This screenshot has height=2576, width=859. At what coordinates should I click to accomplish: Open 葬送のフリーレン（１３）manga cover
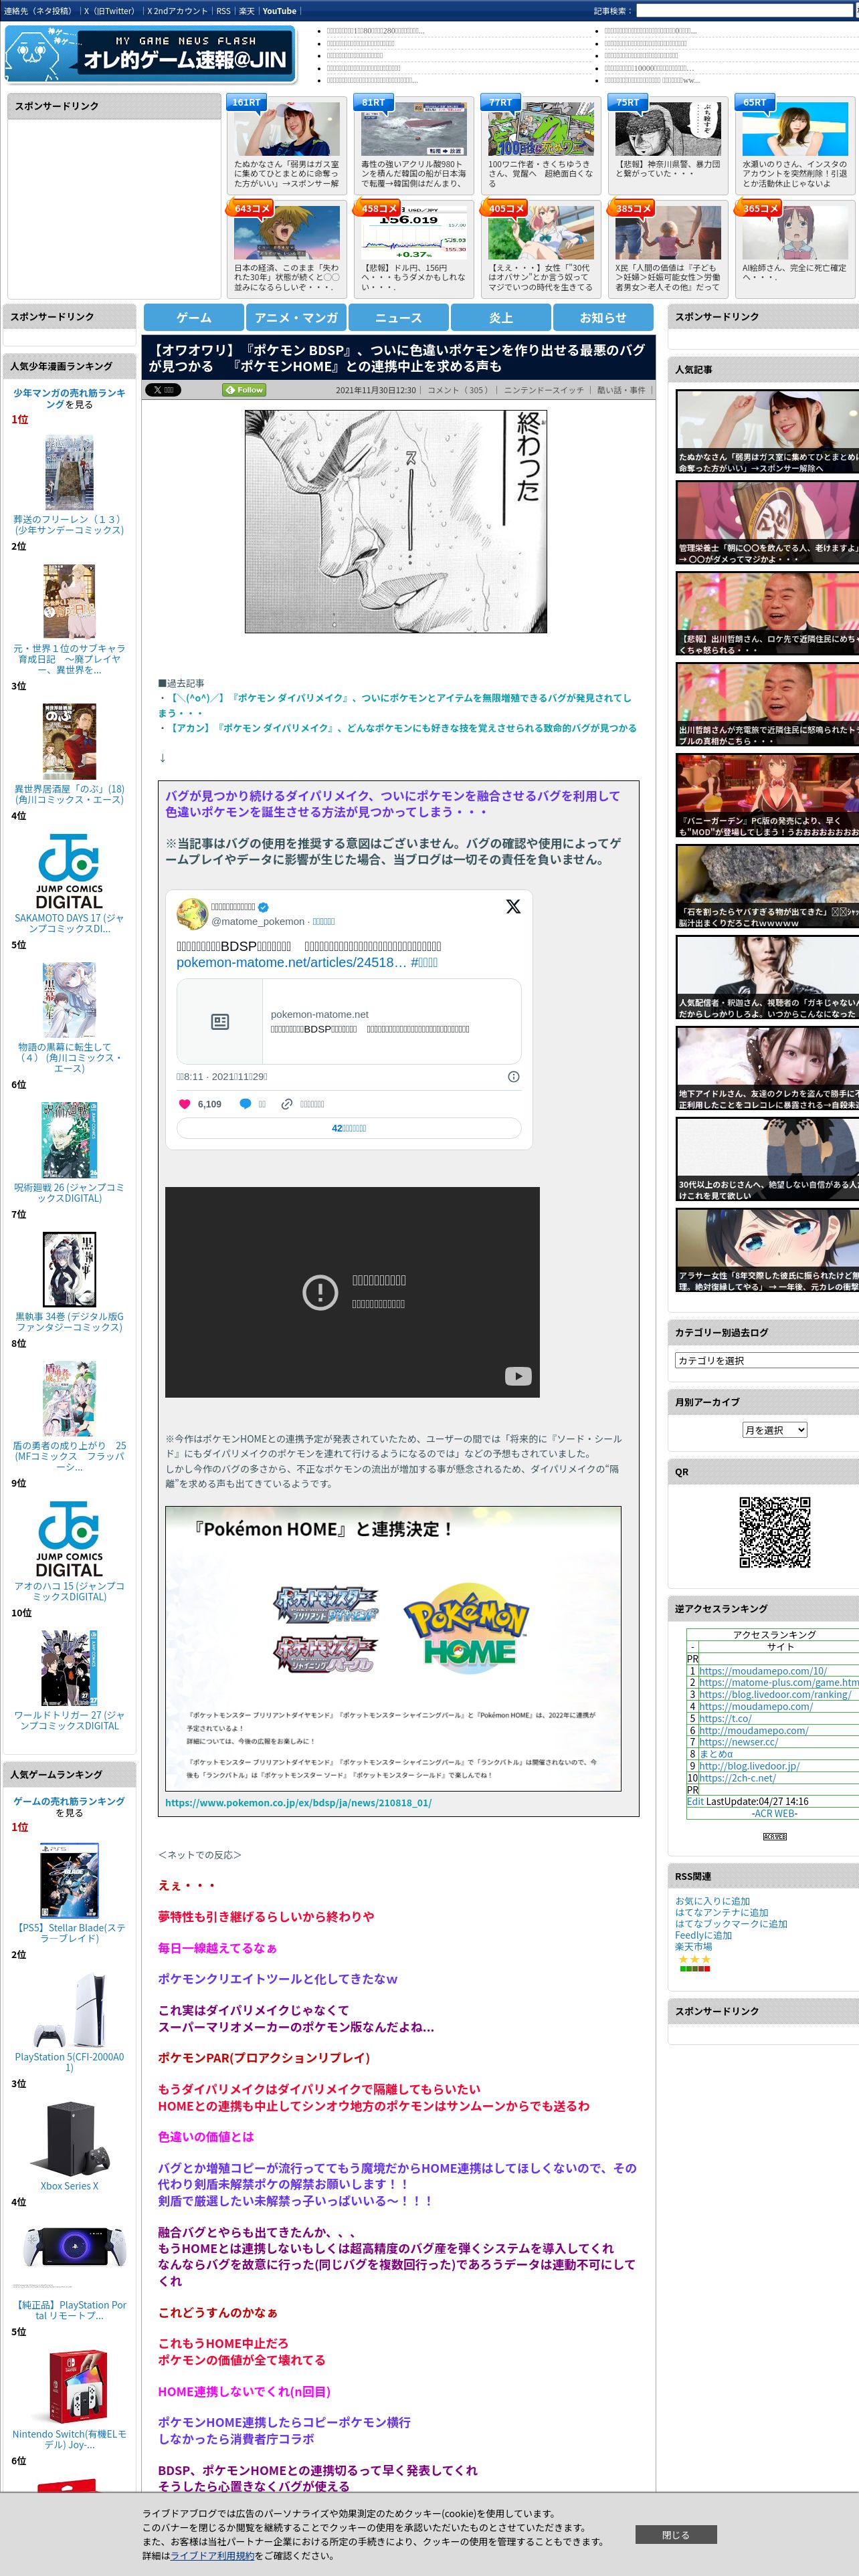coord(69,472)
